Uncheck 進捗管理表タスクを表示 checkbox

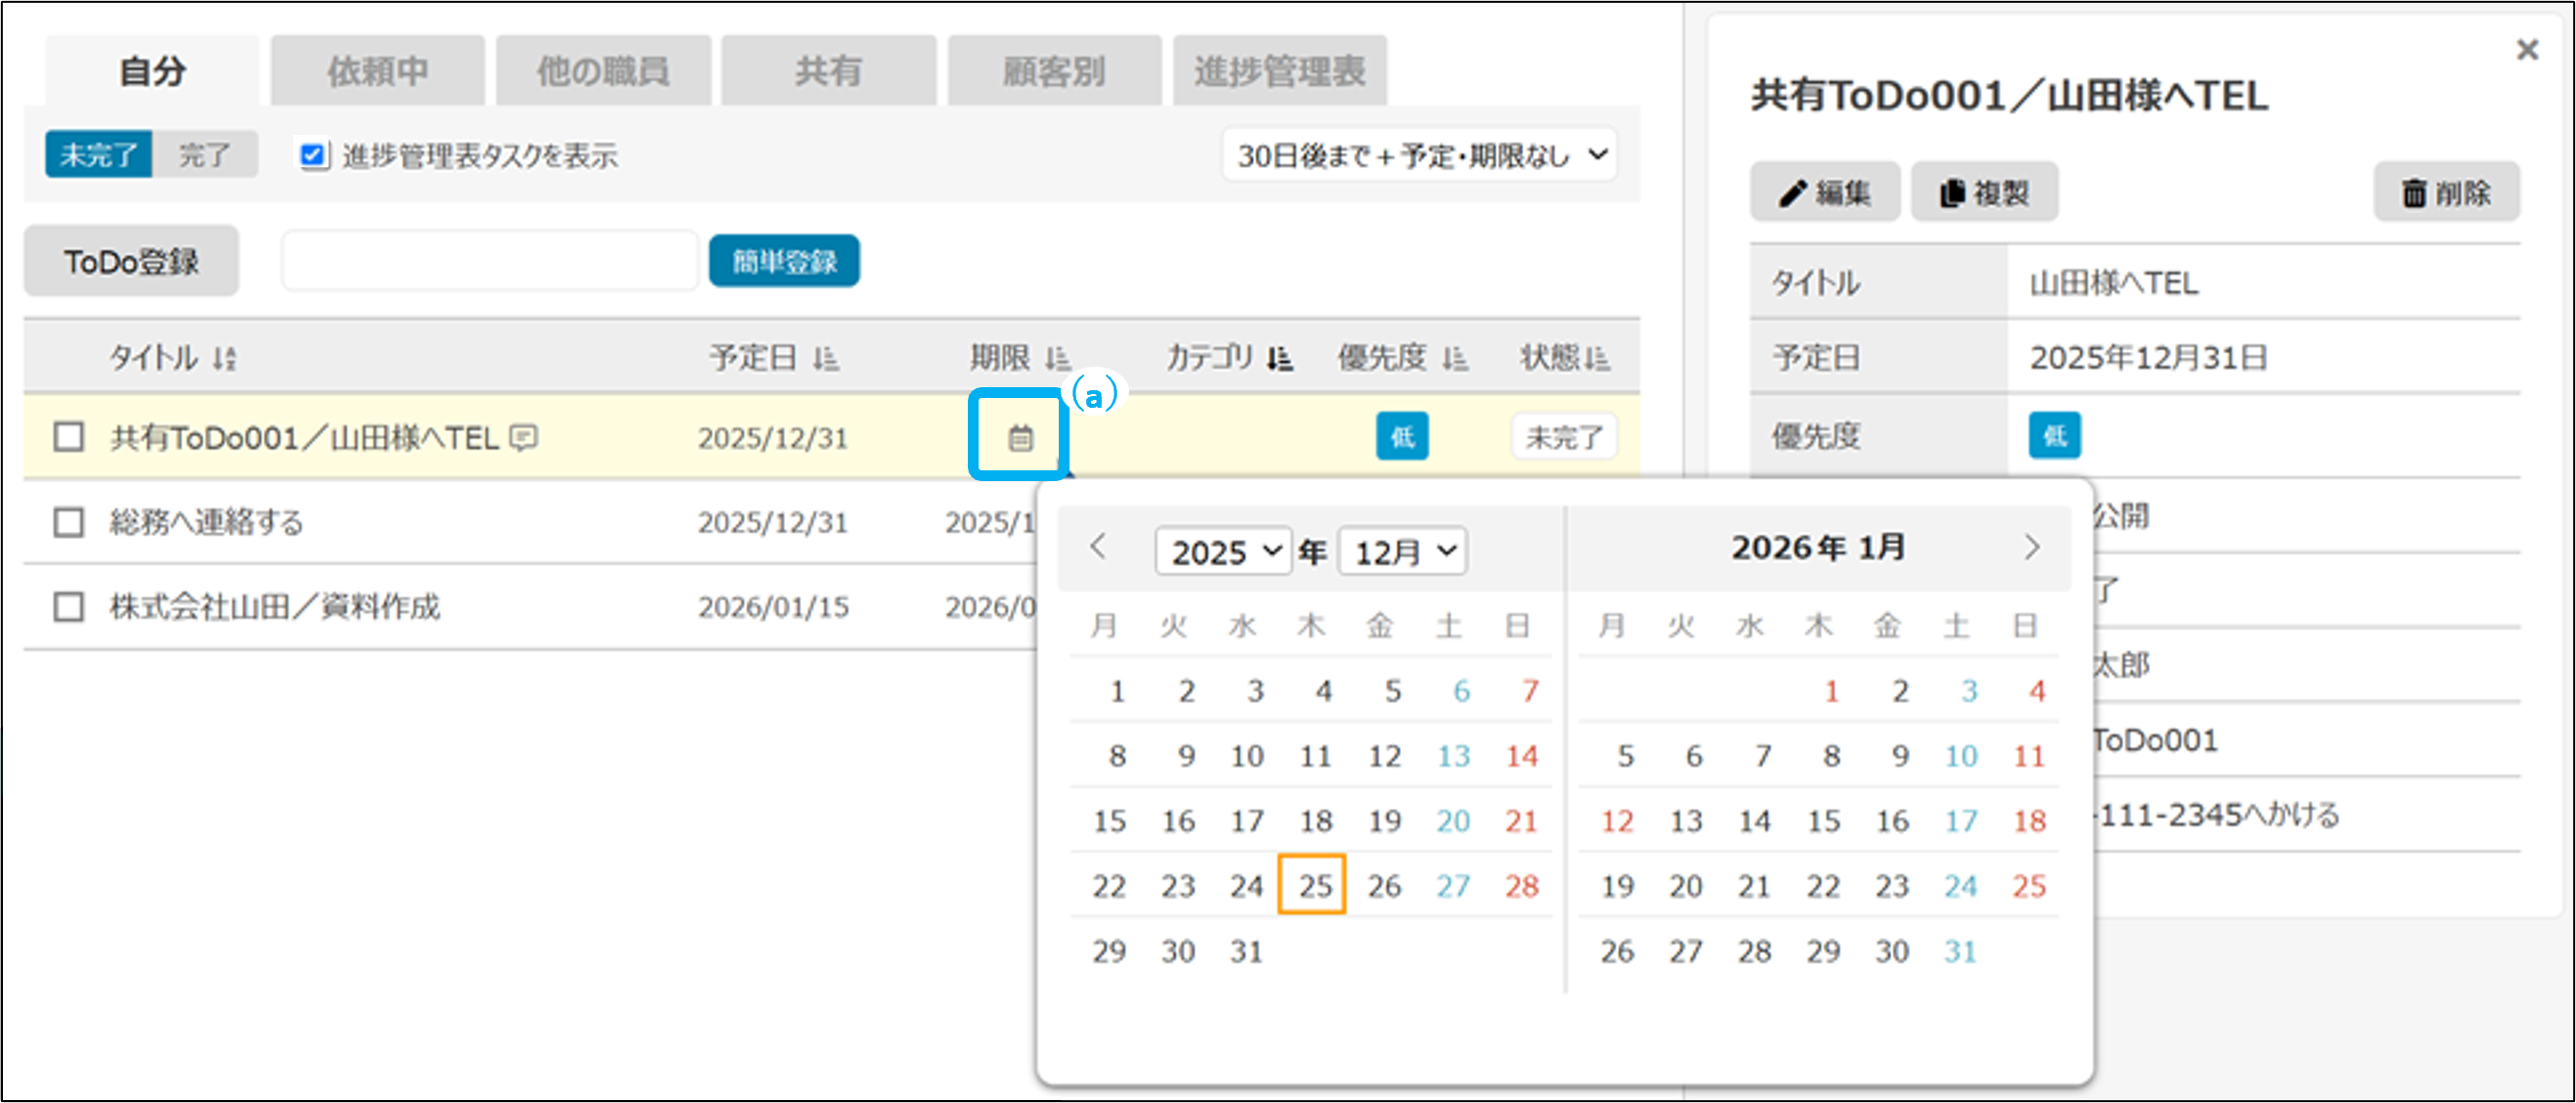click(312, 155)
